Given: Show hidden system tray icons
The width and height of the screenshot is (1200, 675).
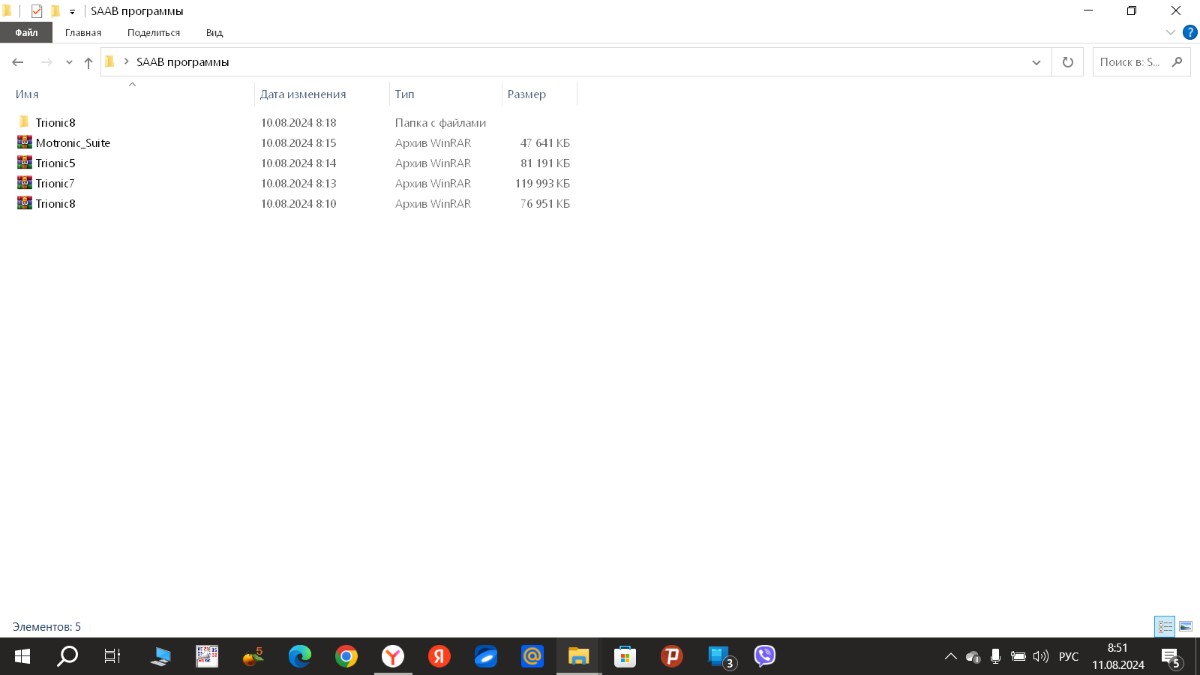Looking at the screenshot, I should [x=950, y=656].
